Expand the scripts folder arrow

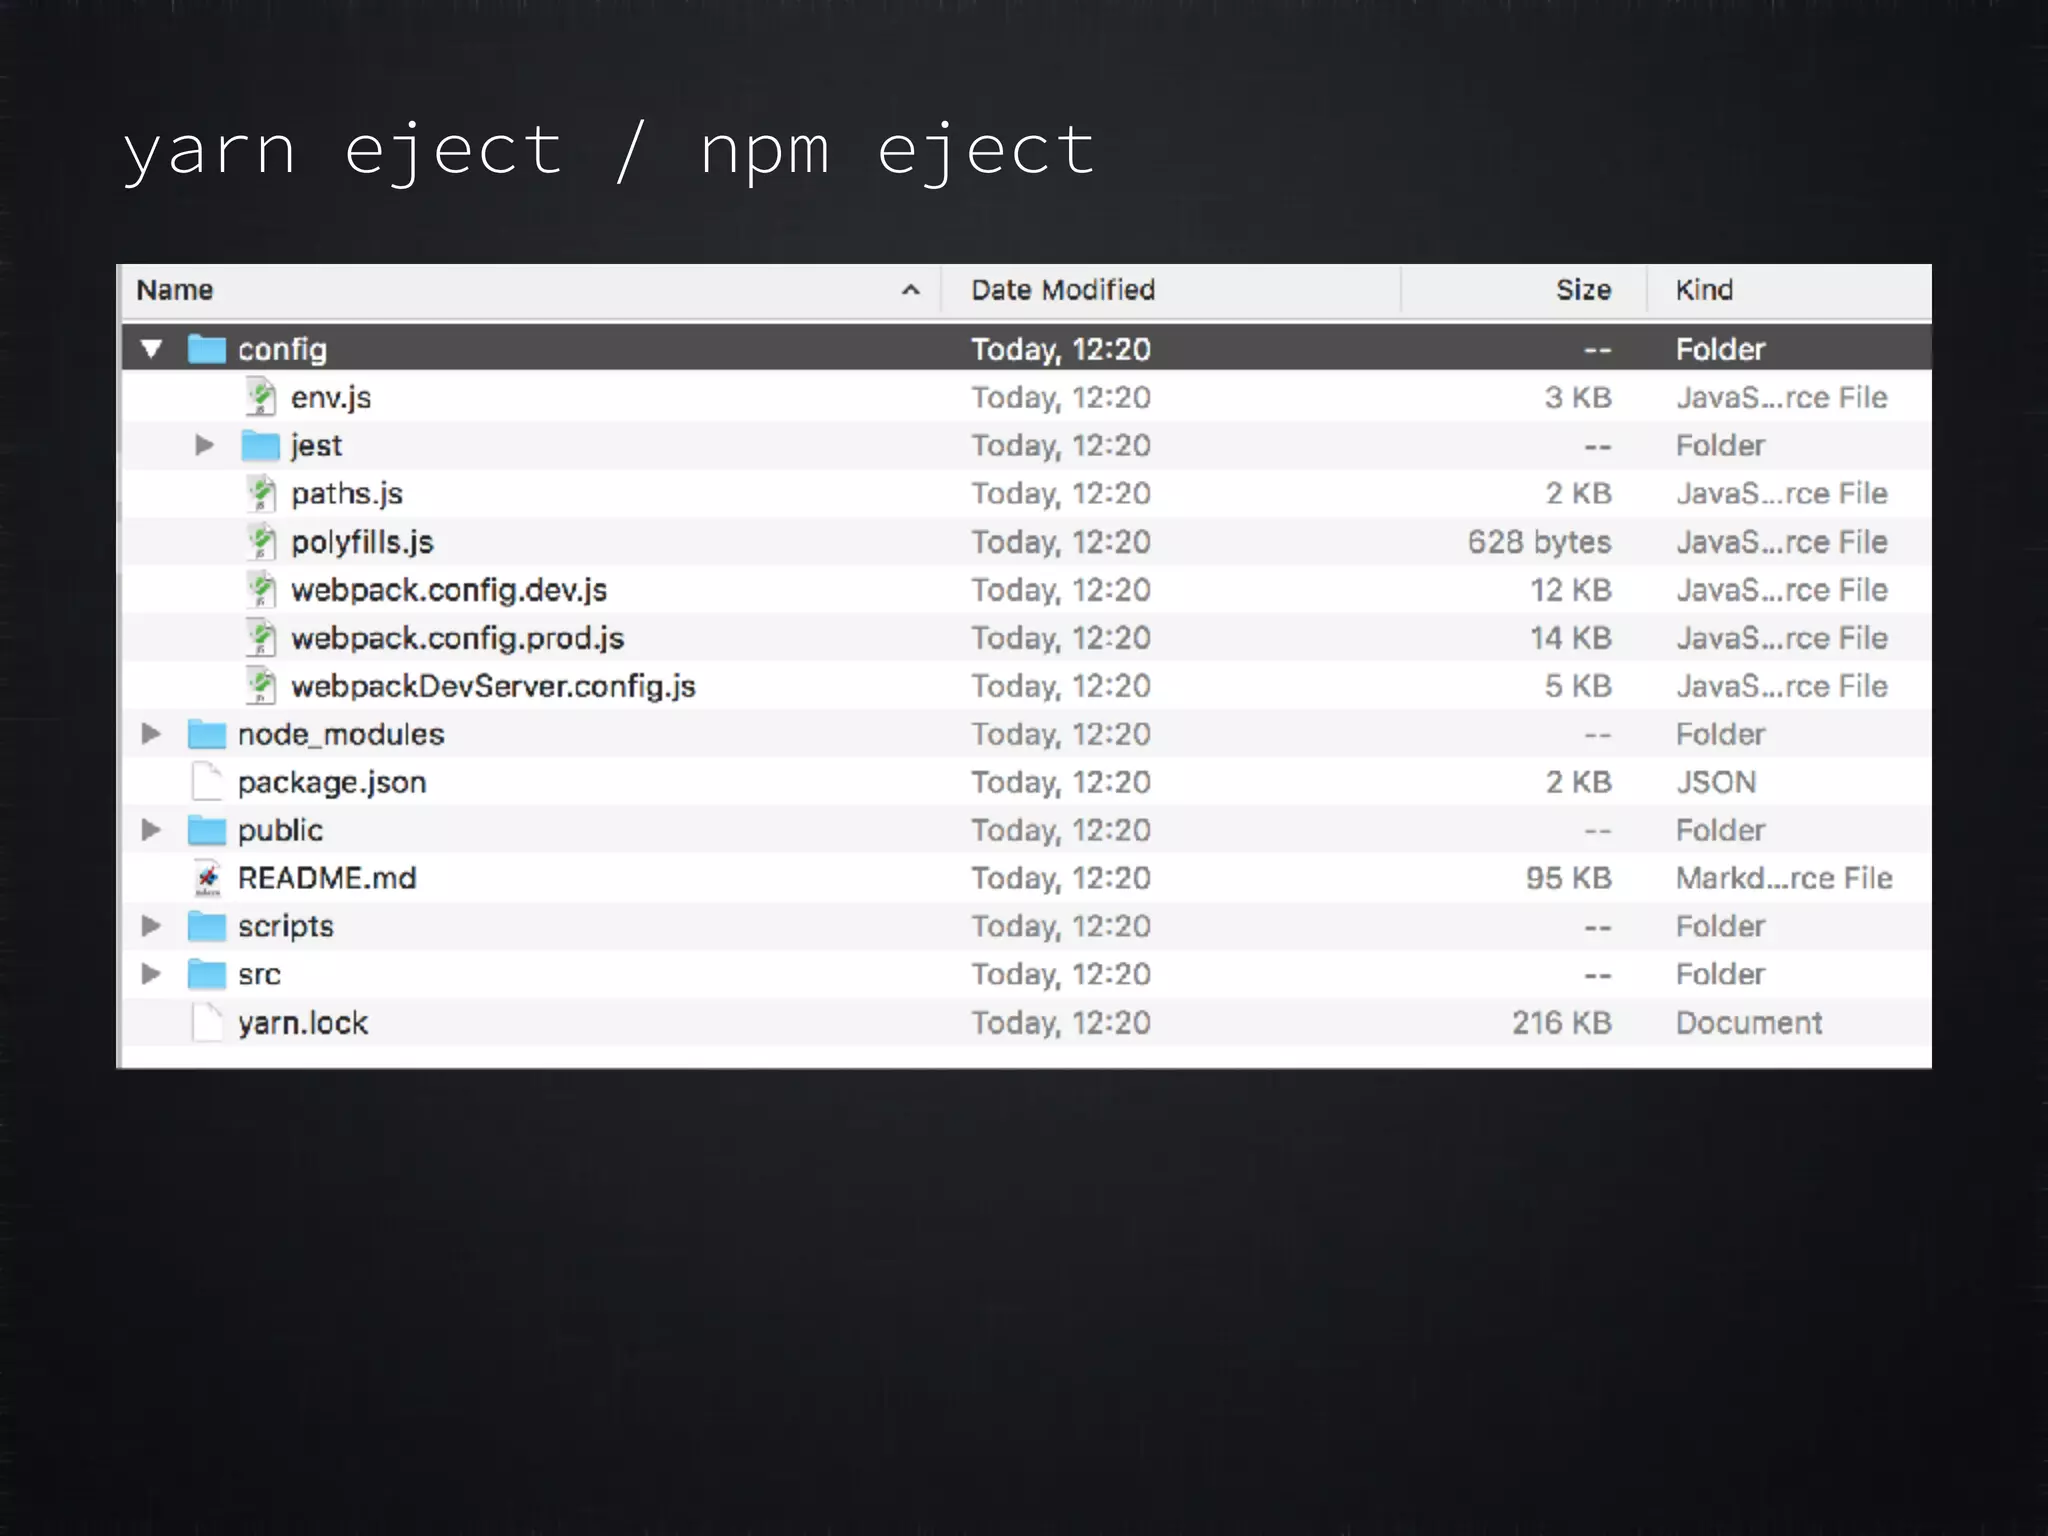click(151, 926)
